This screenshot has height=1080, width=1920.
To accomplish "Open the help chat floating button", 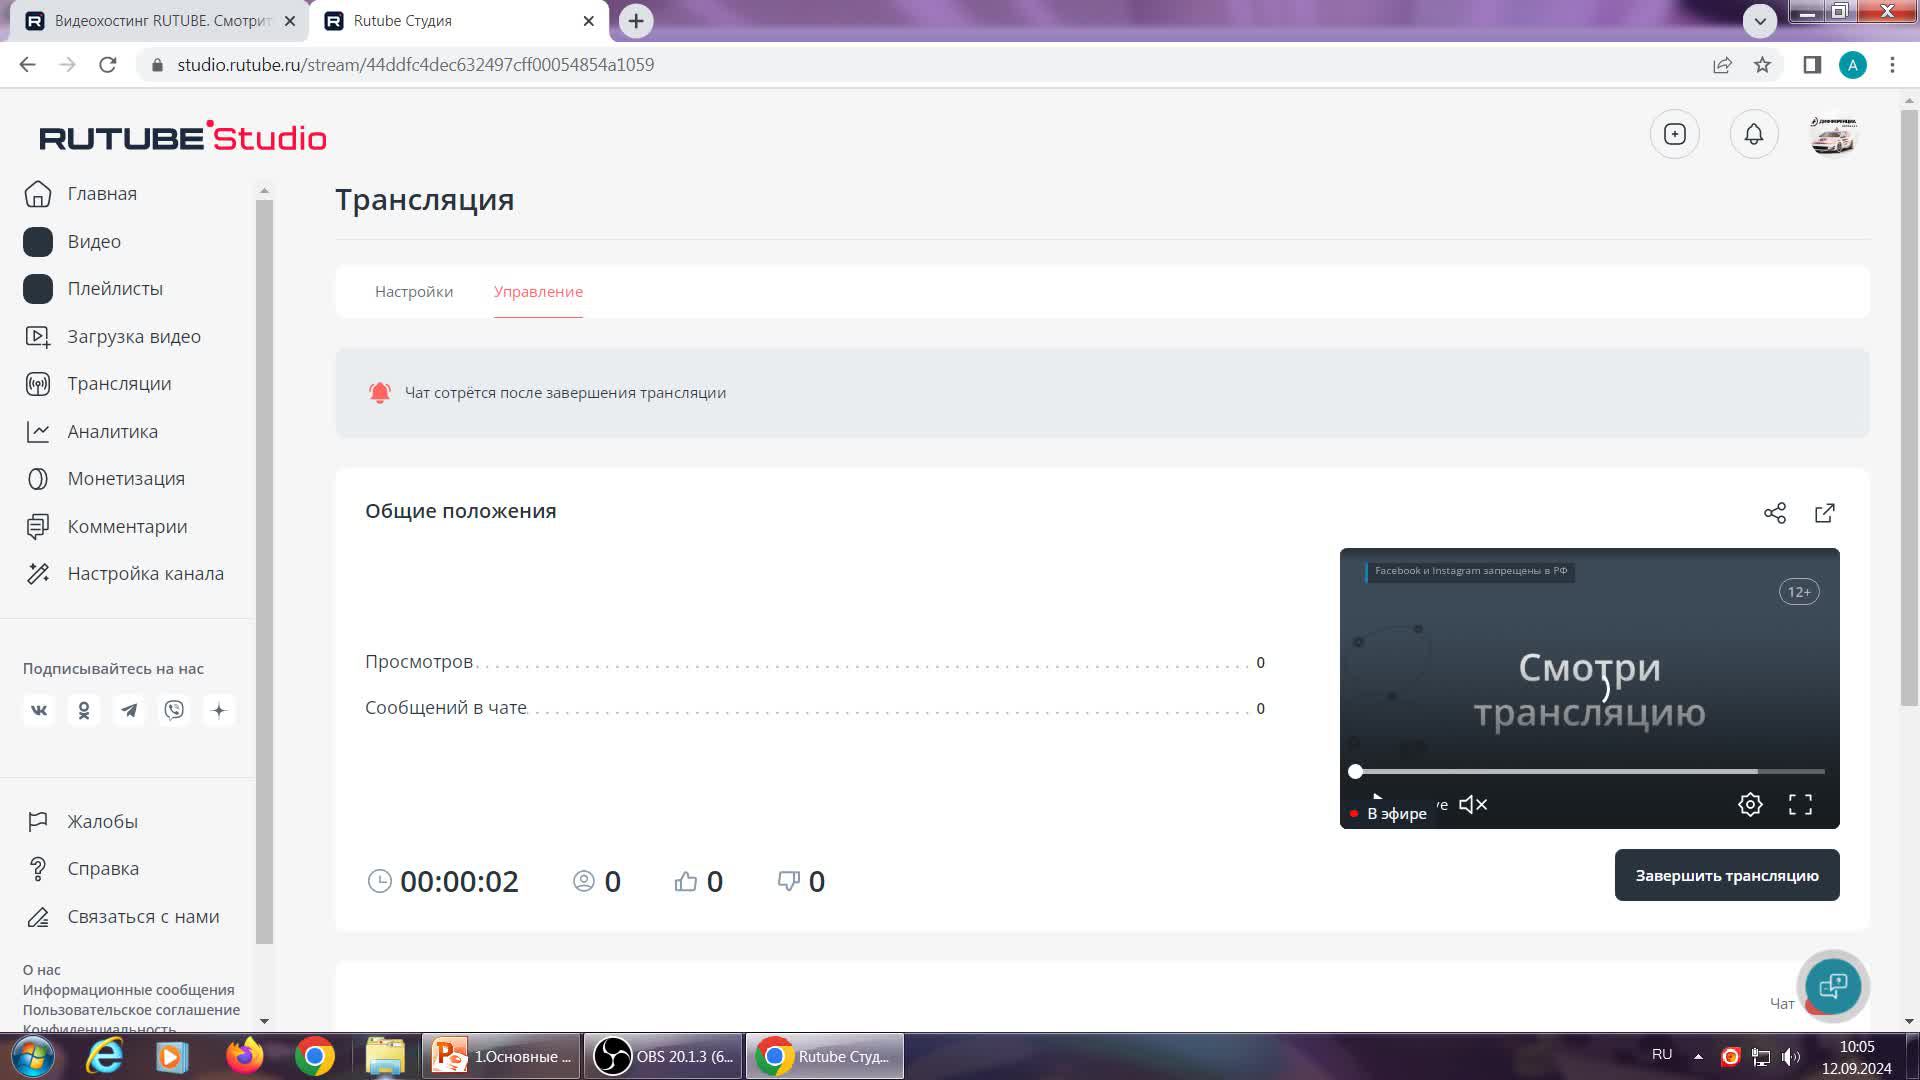I will (x=1833, y=986).
